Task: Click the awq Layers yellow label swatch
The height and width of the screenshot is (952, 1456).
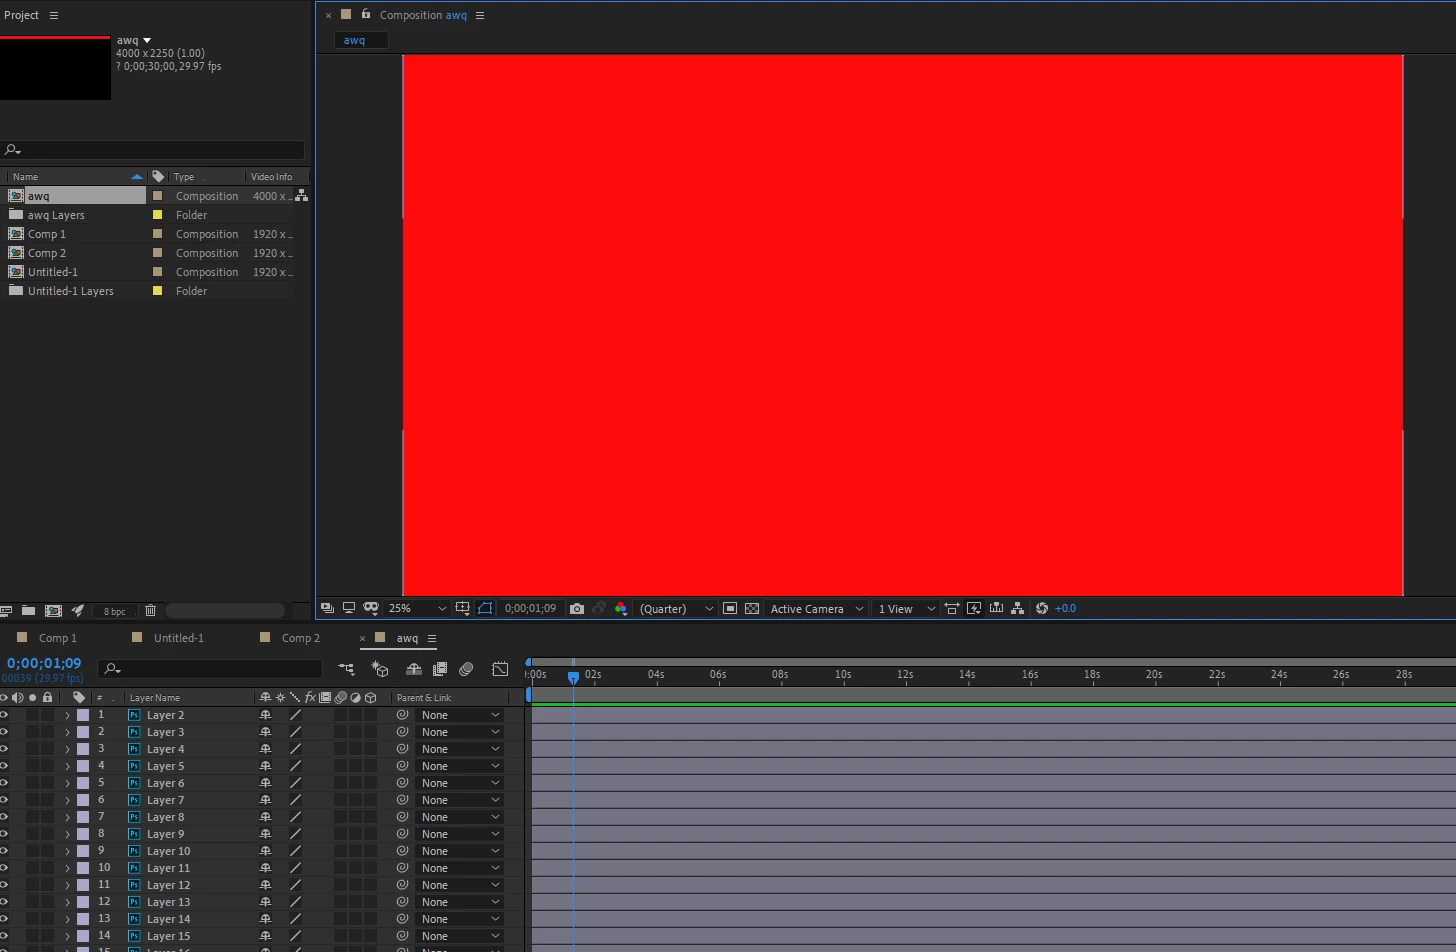Action: point(157,215)
